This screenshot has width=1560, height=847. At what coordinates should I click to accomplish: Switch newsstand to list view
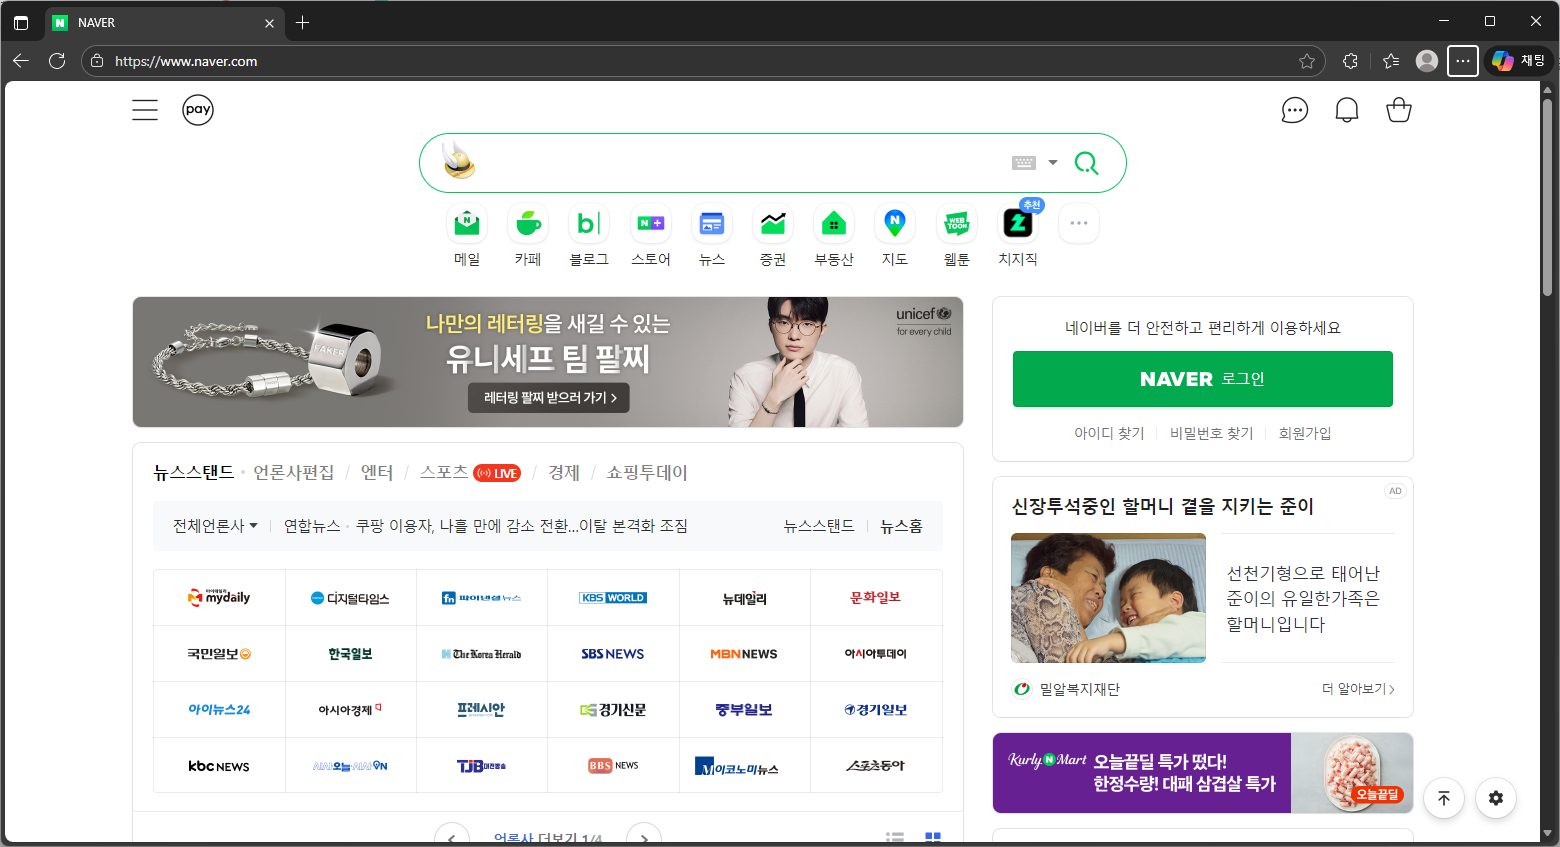click(x=895, y=837)
